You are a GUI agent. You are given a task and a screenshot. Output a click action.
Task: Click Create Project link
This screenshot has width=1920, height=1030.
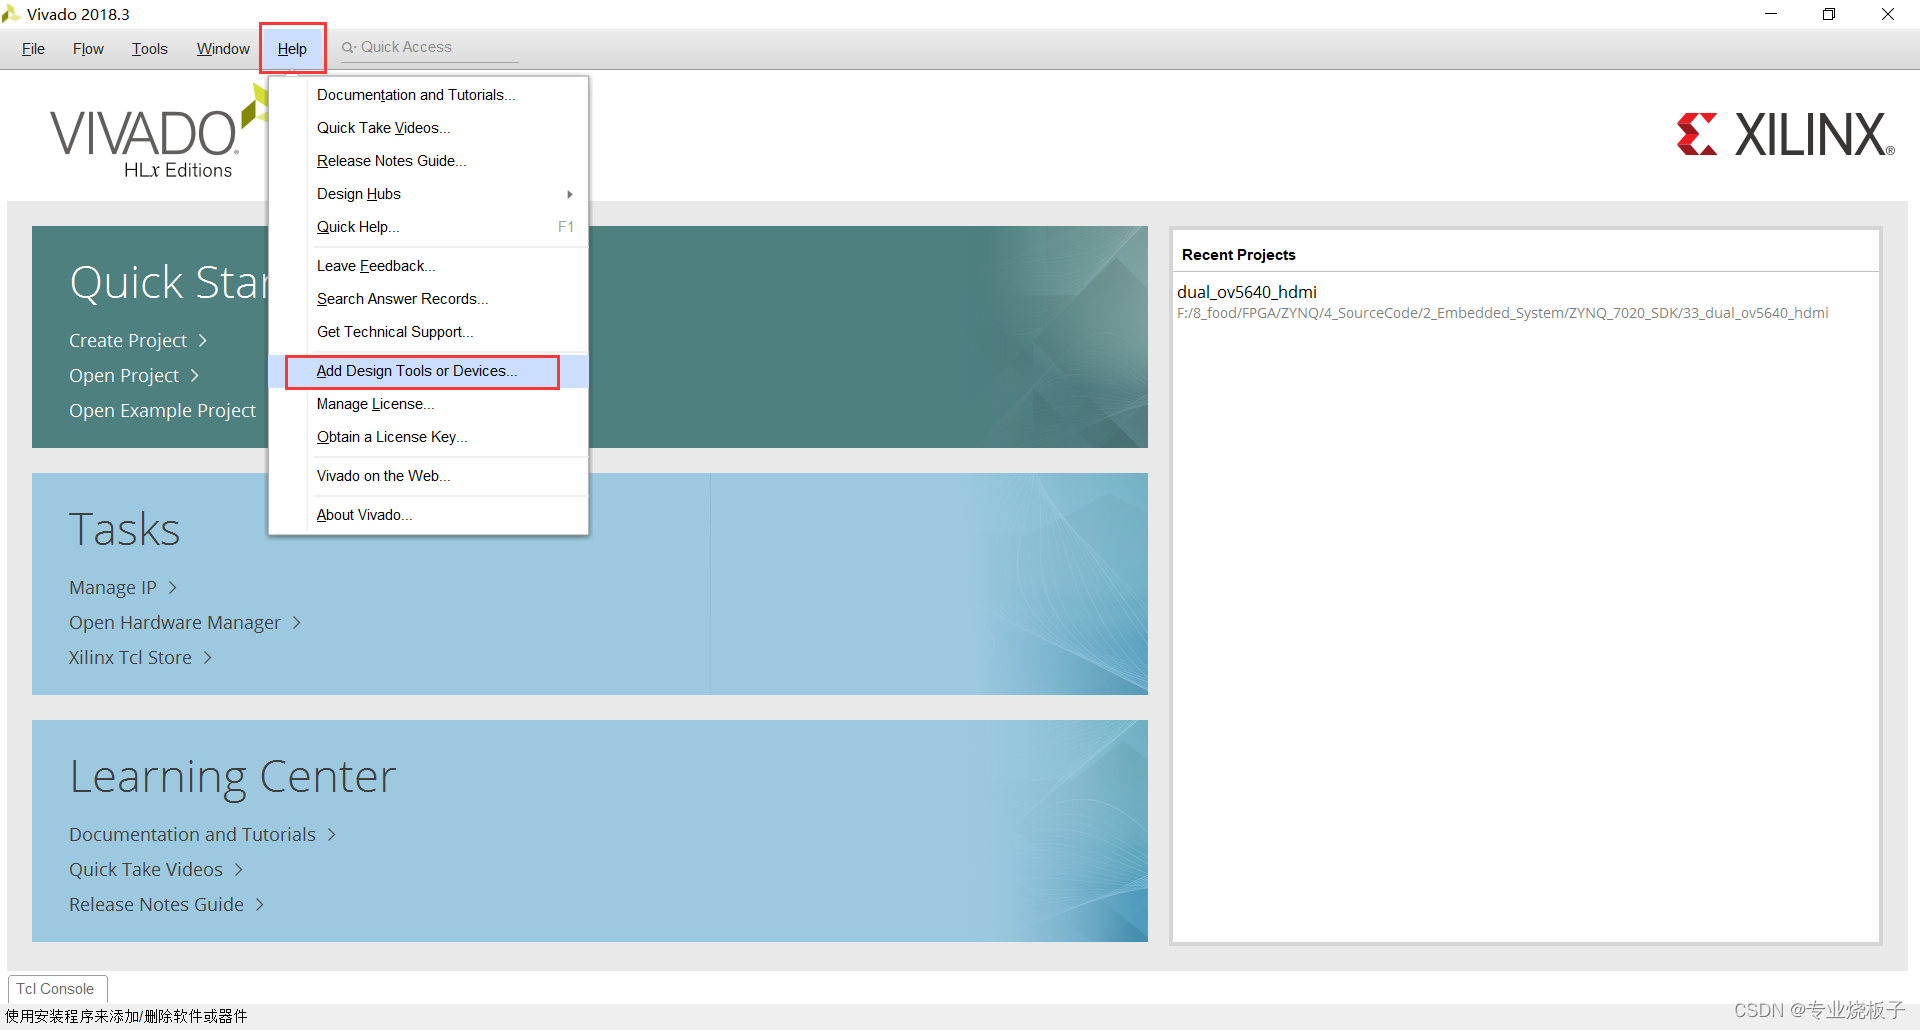tap(138, 341)
